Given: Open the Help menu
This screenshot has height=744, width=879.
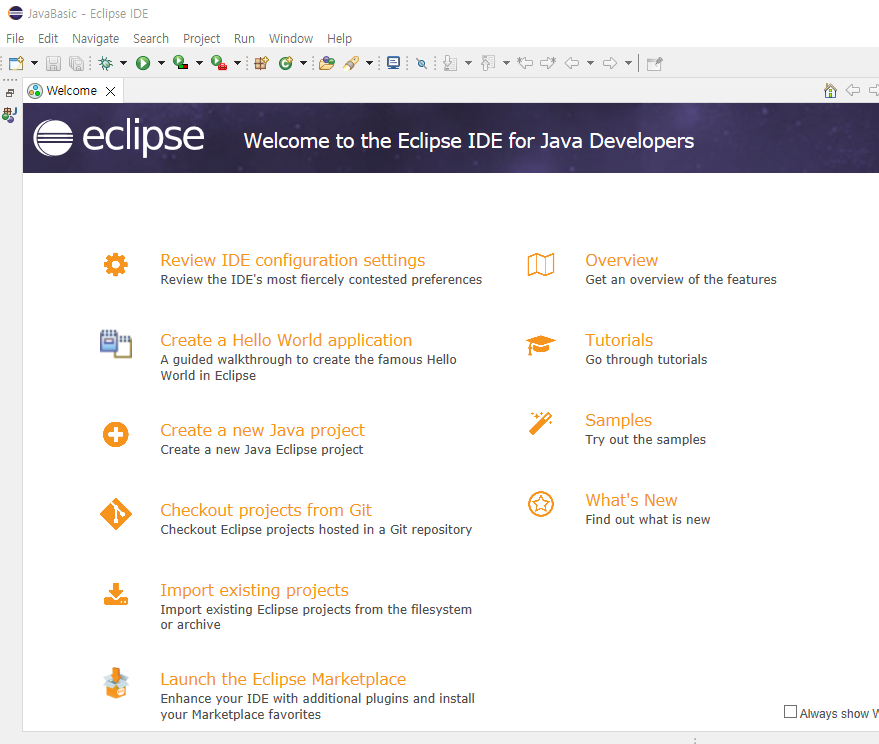Looking at the screenshot, I should click(x=340, y=39).
